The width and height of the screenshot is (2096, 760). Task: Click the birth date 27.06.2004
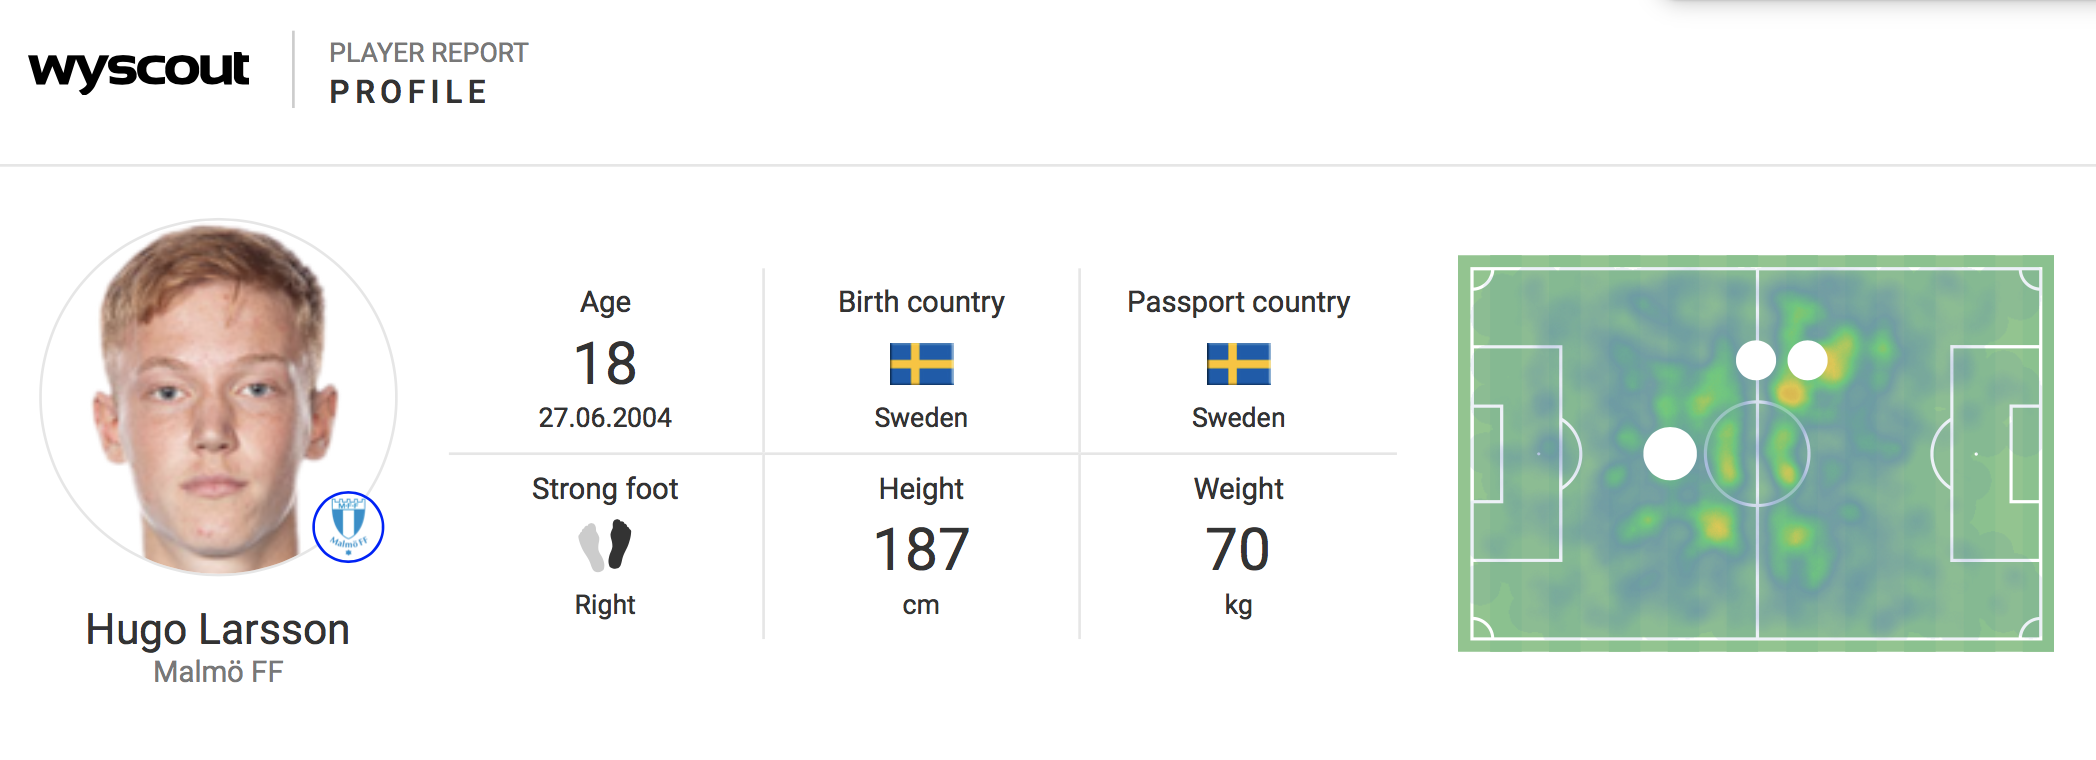point(605,418)
